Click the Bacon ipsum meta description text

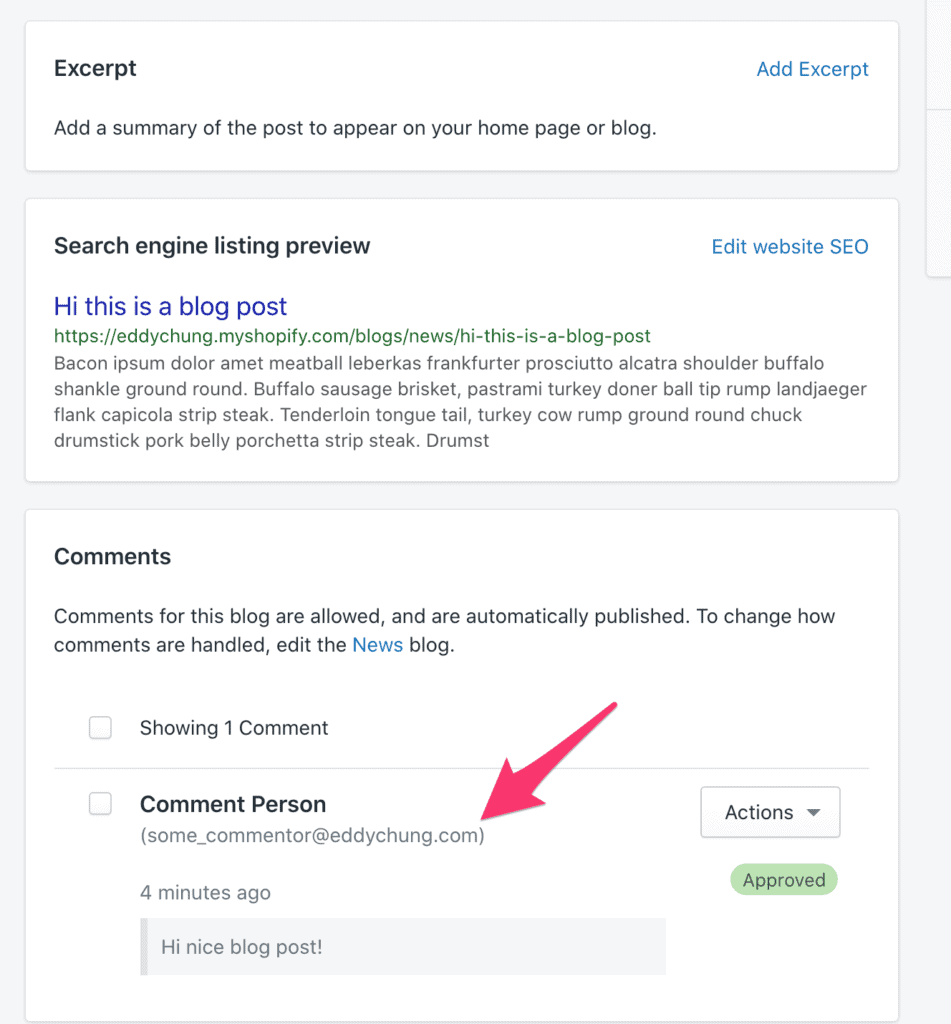tap(460, 402)
